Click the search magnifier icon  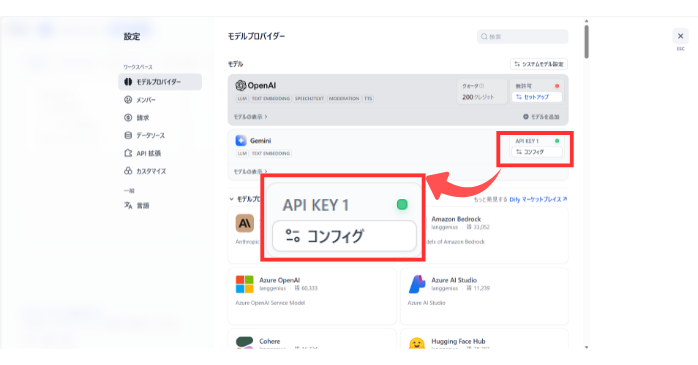(x=484, y=36)
